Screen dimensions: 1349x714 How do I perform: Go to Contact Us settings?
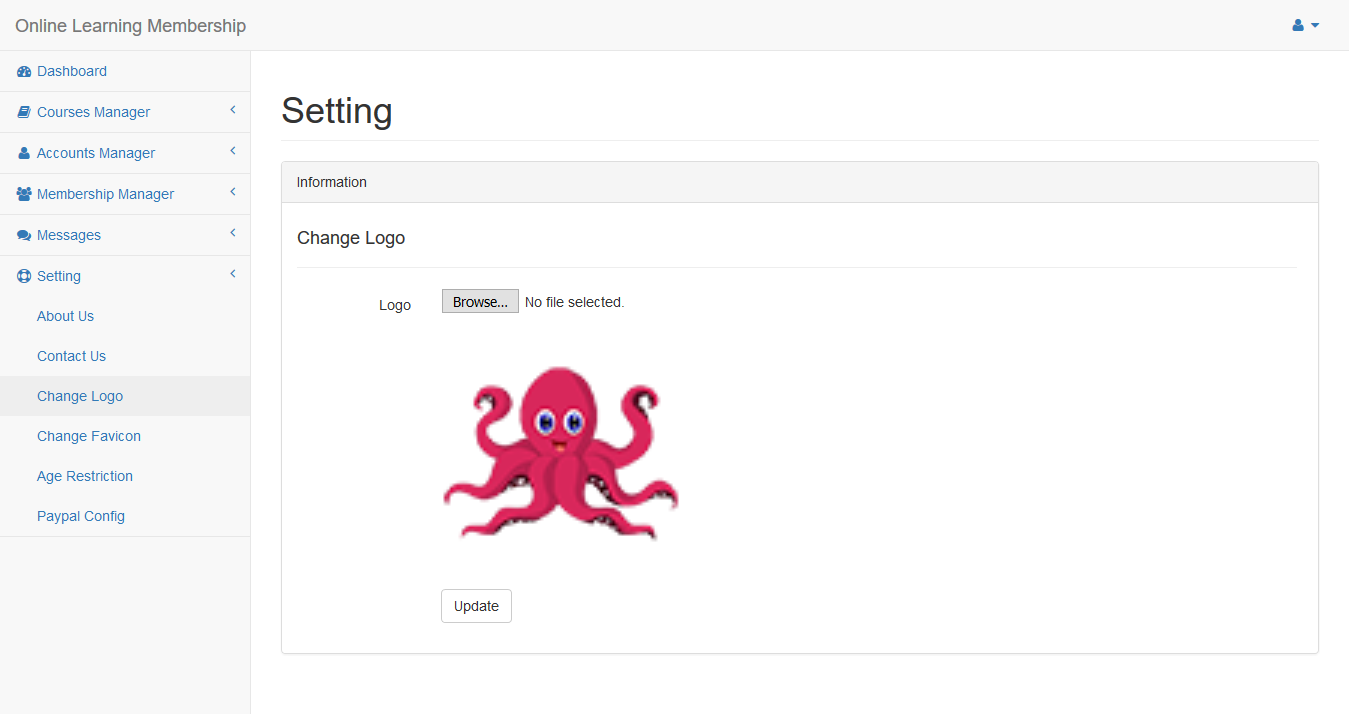click(x=71, y=356)
